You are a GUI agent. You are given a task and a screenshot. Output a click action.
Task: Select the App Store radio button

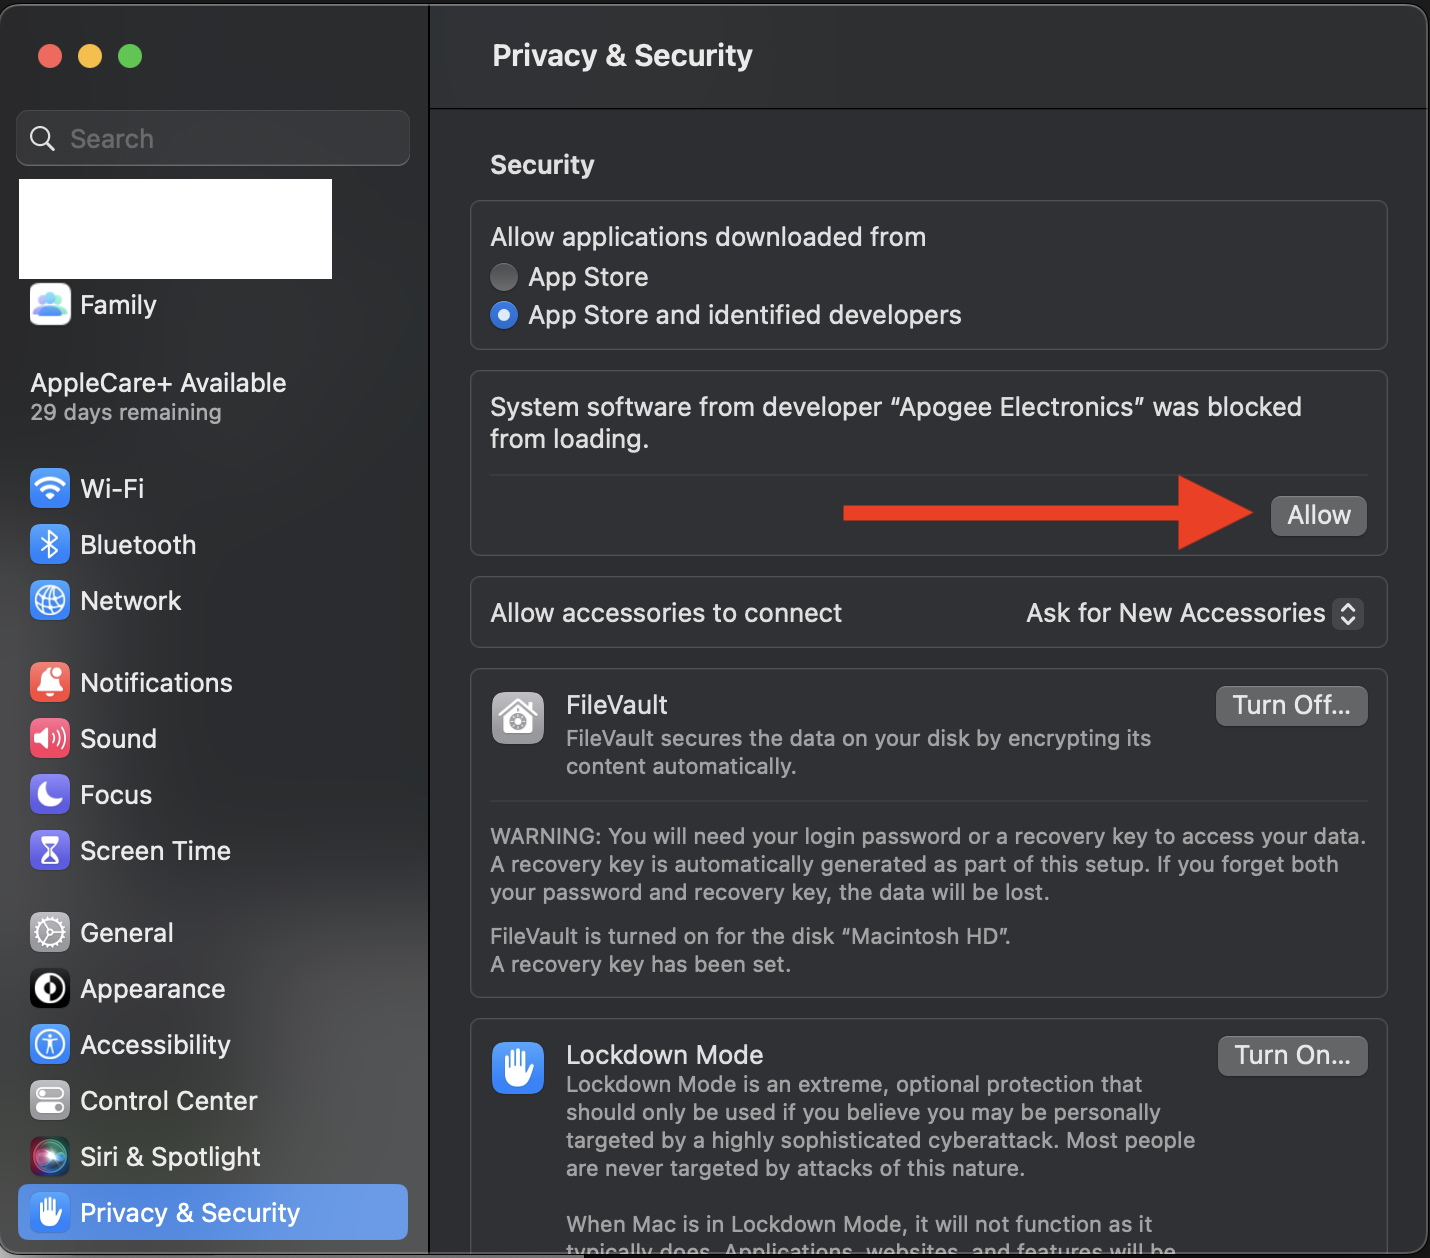point(504,277)
